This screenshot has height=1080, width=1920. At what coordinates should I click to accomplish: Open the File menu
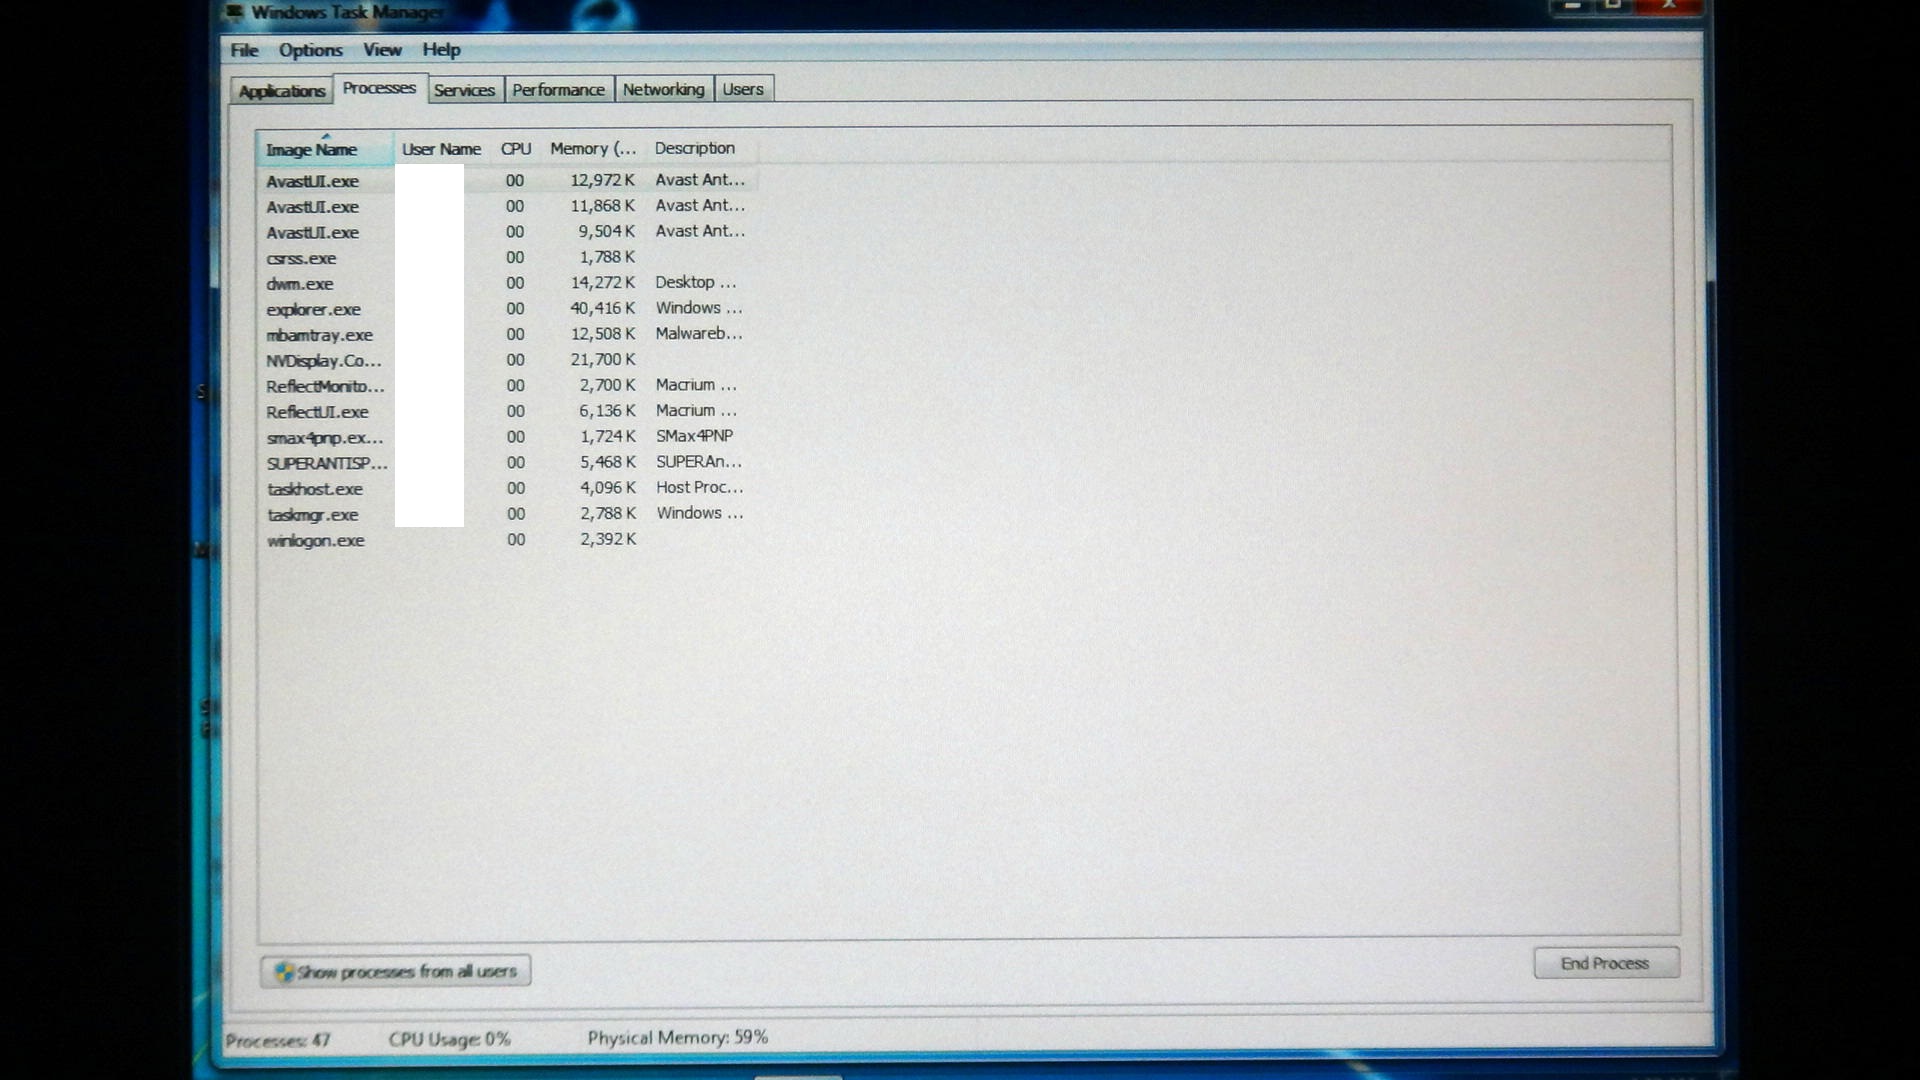tap(244, 50)
